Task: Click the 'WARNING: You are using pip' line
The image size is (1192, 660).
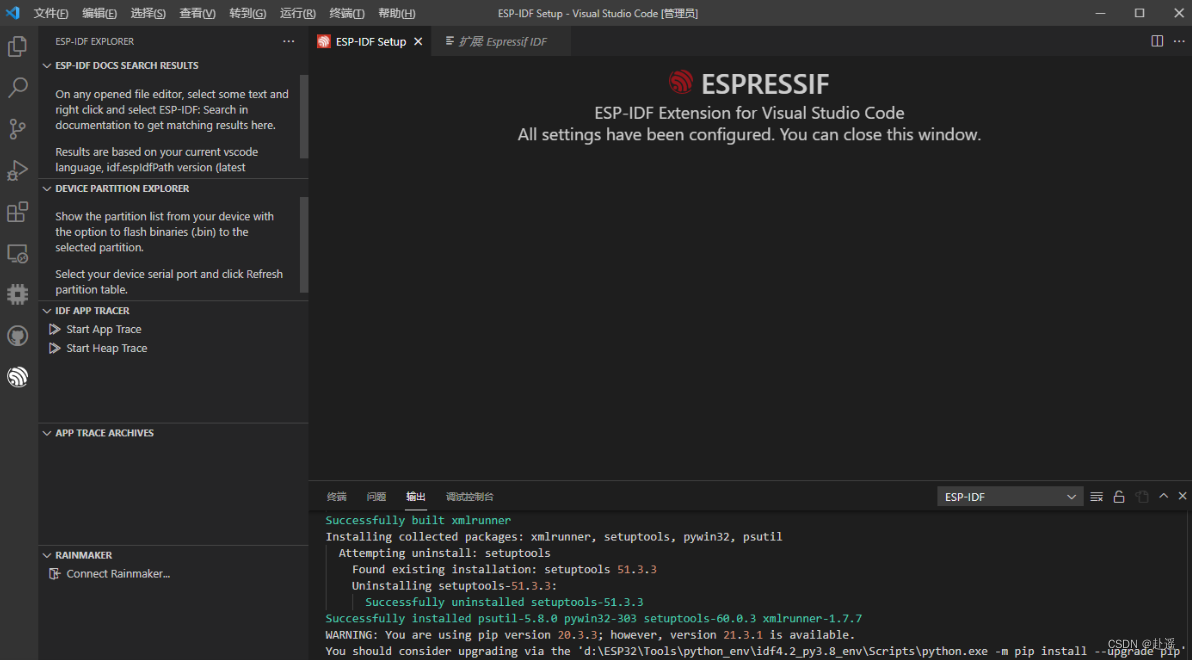Action: coord(590,635)
